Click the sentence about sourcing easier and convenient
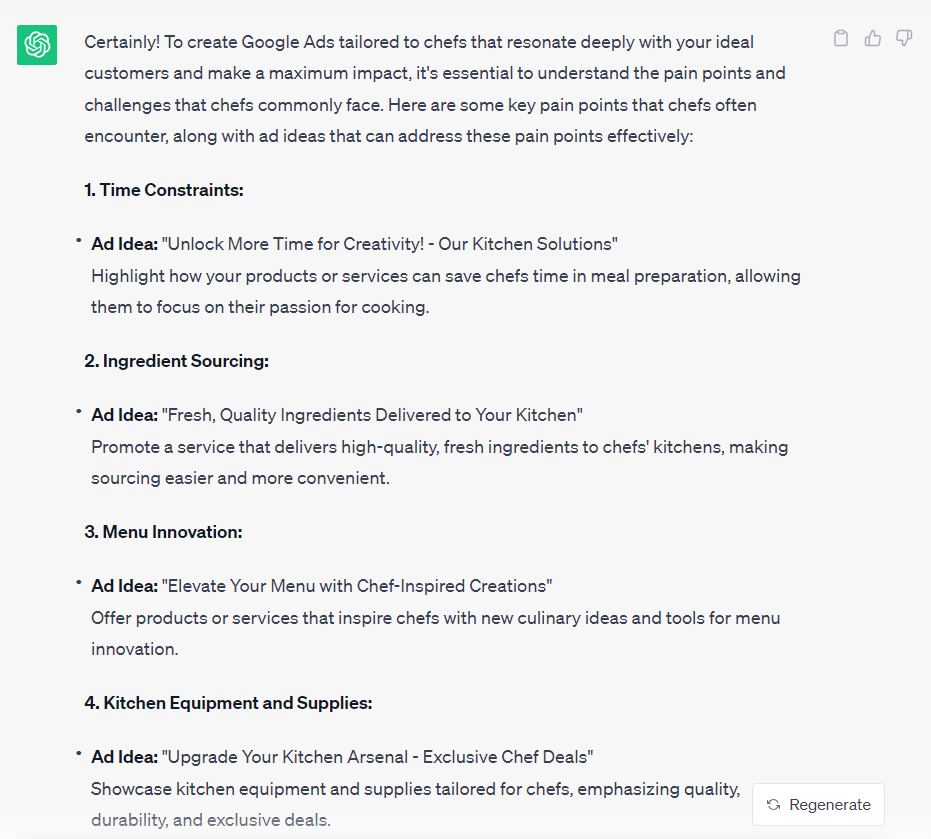The image size is (931, 839). (439, 463)
